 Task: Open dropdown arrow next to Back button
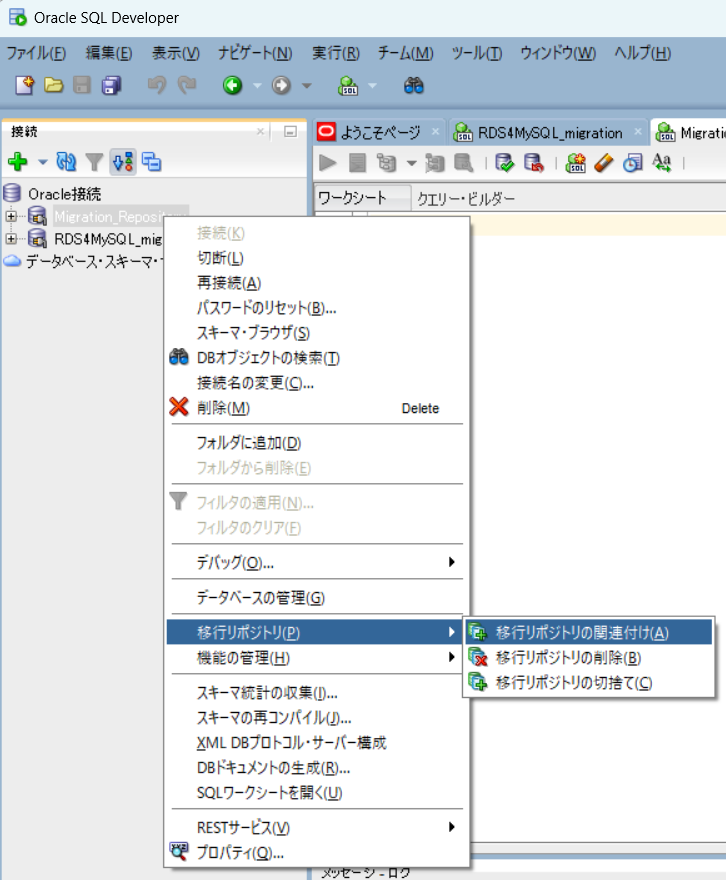pyautogui.click(x=257, y=86)
